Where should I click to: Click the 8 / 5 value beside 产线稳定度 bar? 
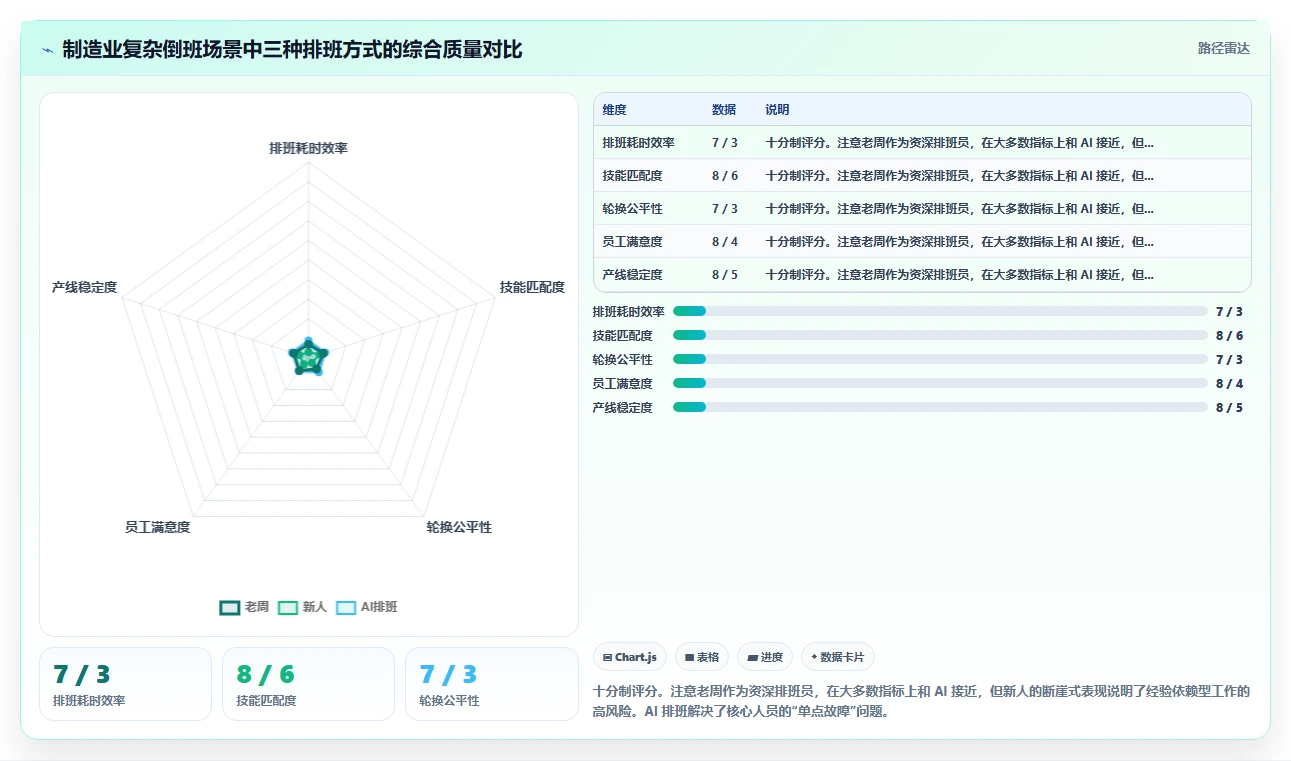[x=1229, y=407]
